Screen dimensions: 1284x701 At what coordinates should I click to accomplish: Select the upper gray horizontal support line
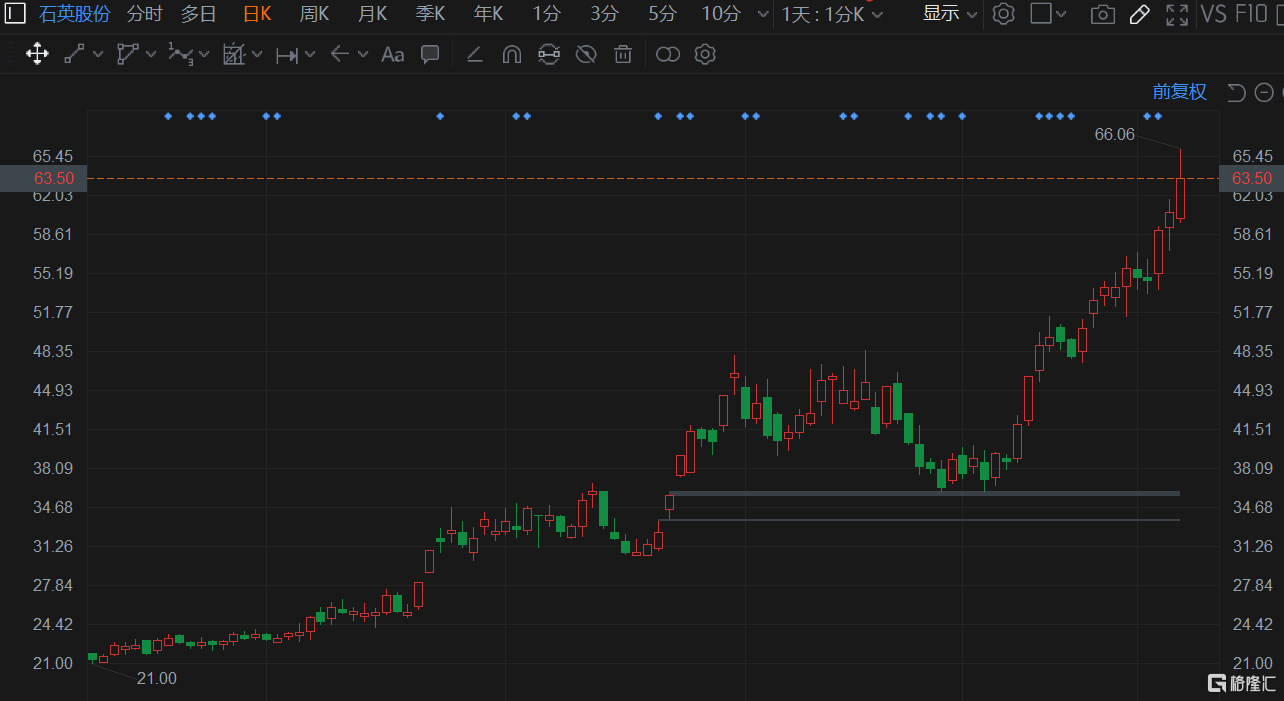click(924, 493)
